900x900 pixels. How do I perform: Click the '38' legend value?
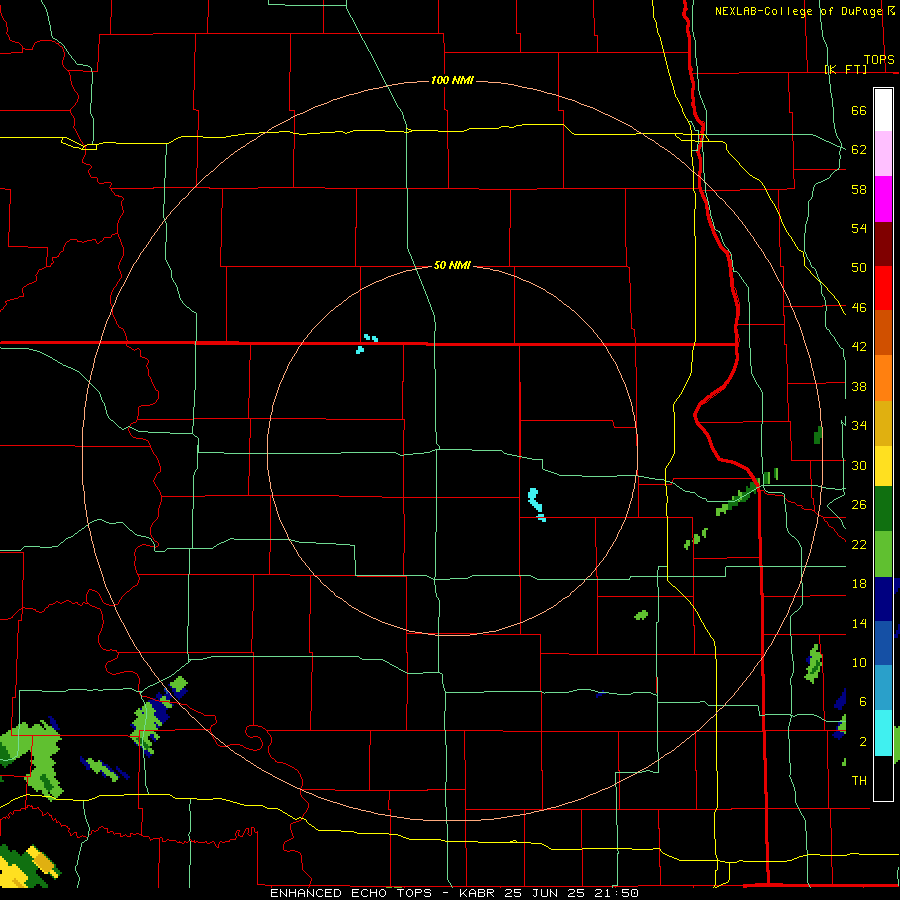point(859,386)
